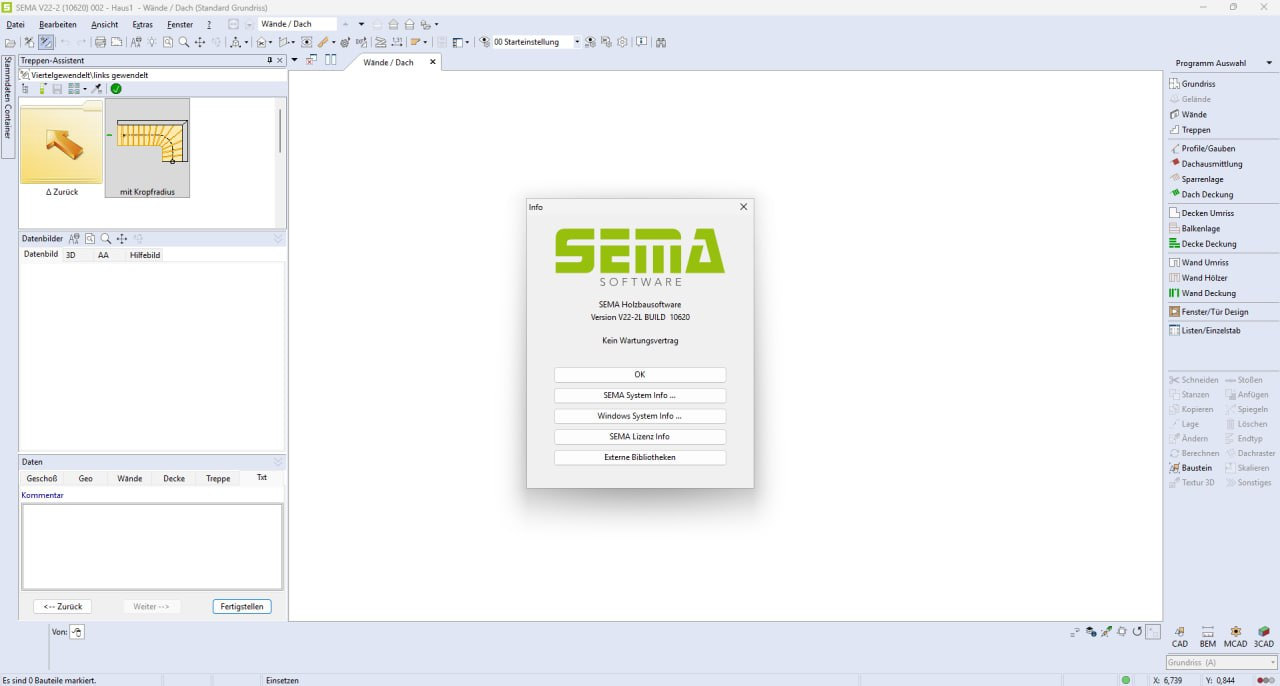
Task: Collapse the Datenbilder panel chevron
Action: point(278,239)
